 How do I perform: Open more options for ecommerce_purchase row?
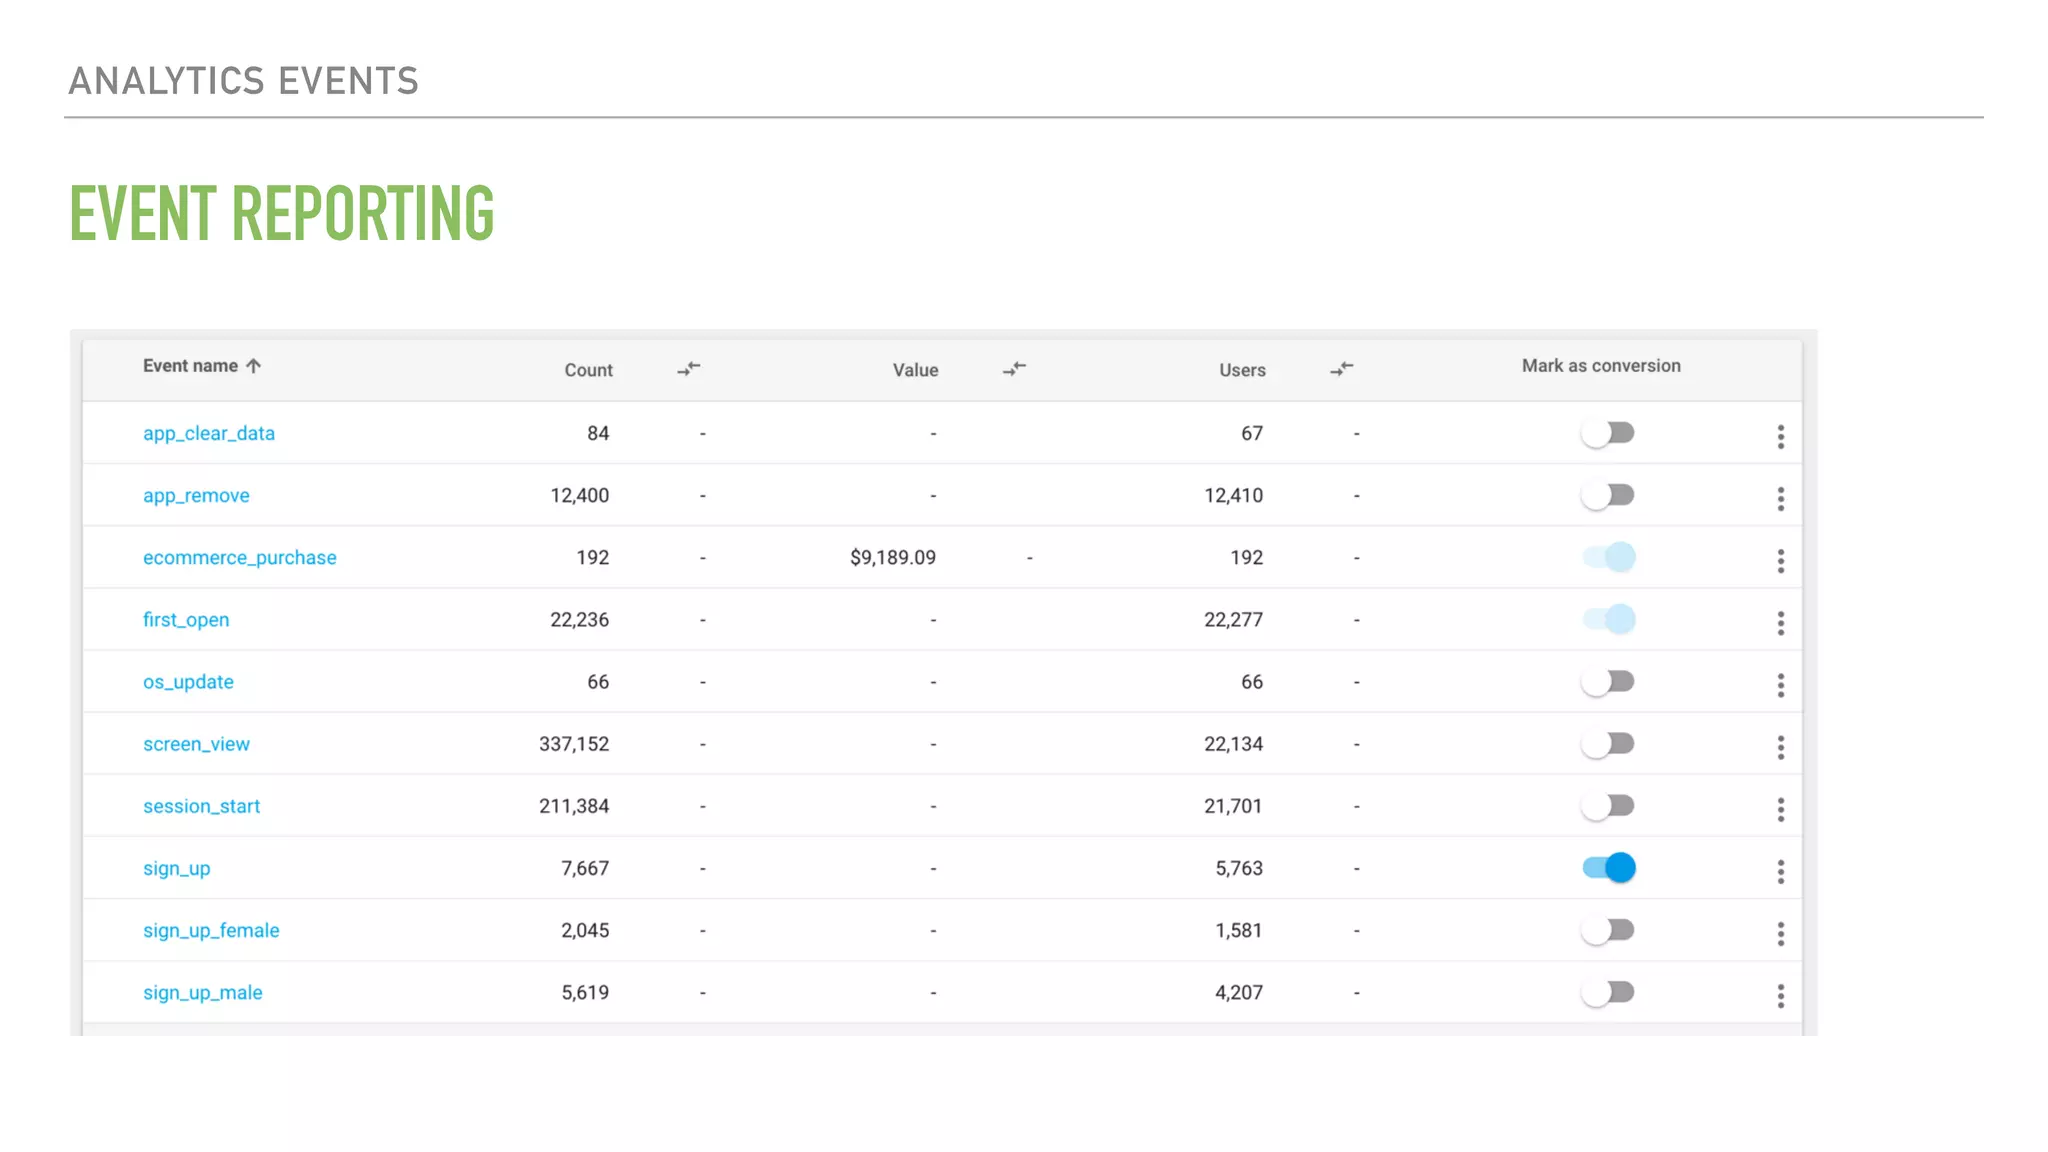pos(1780,561)
